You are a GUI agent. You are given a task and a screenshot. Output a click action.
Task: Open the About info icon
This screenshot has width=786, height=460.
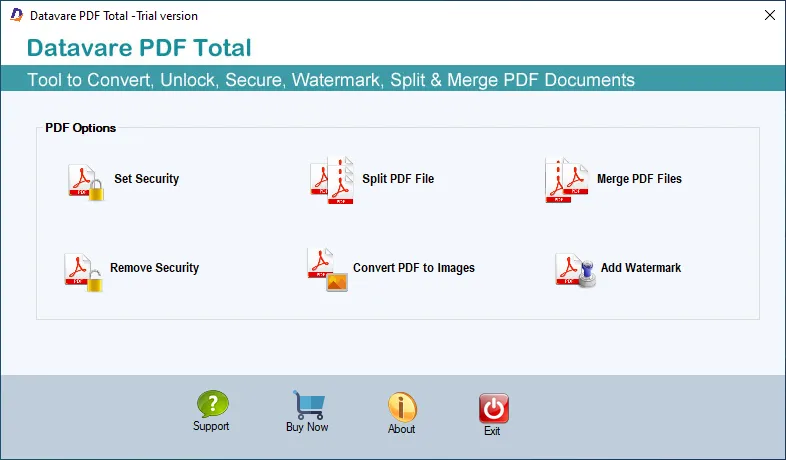coord(402,406)
